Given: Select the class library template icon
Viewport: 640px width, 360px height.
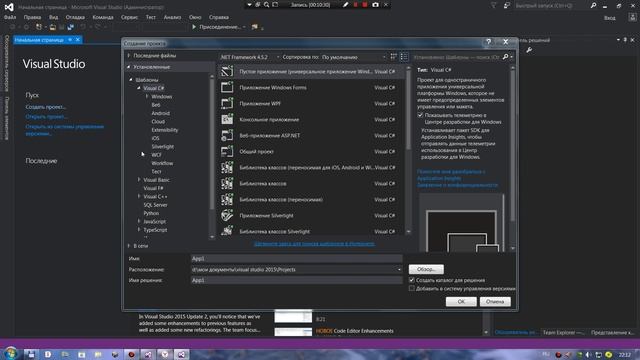Looking at the screenshot, I should 227,183.
